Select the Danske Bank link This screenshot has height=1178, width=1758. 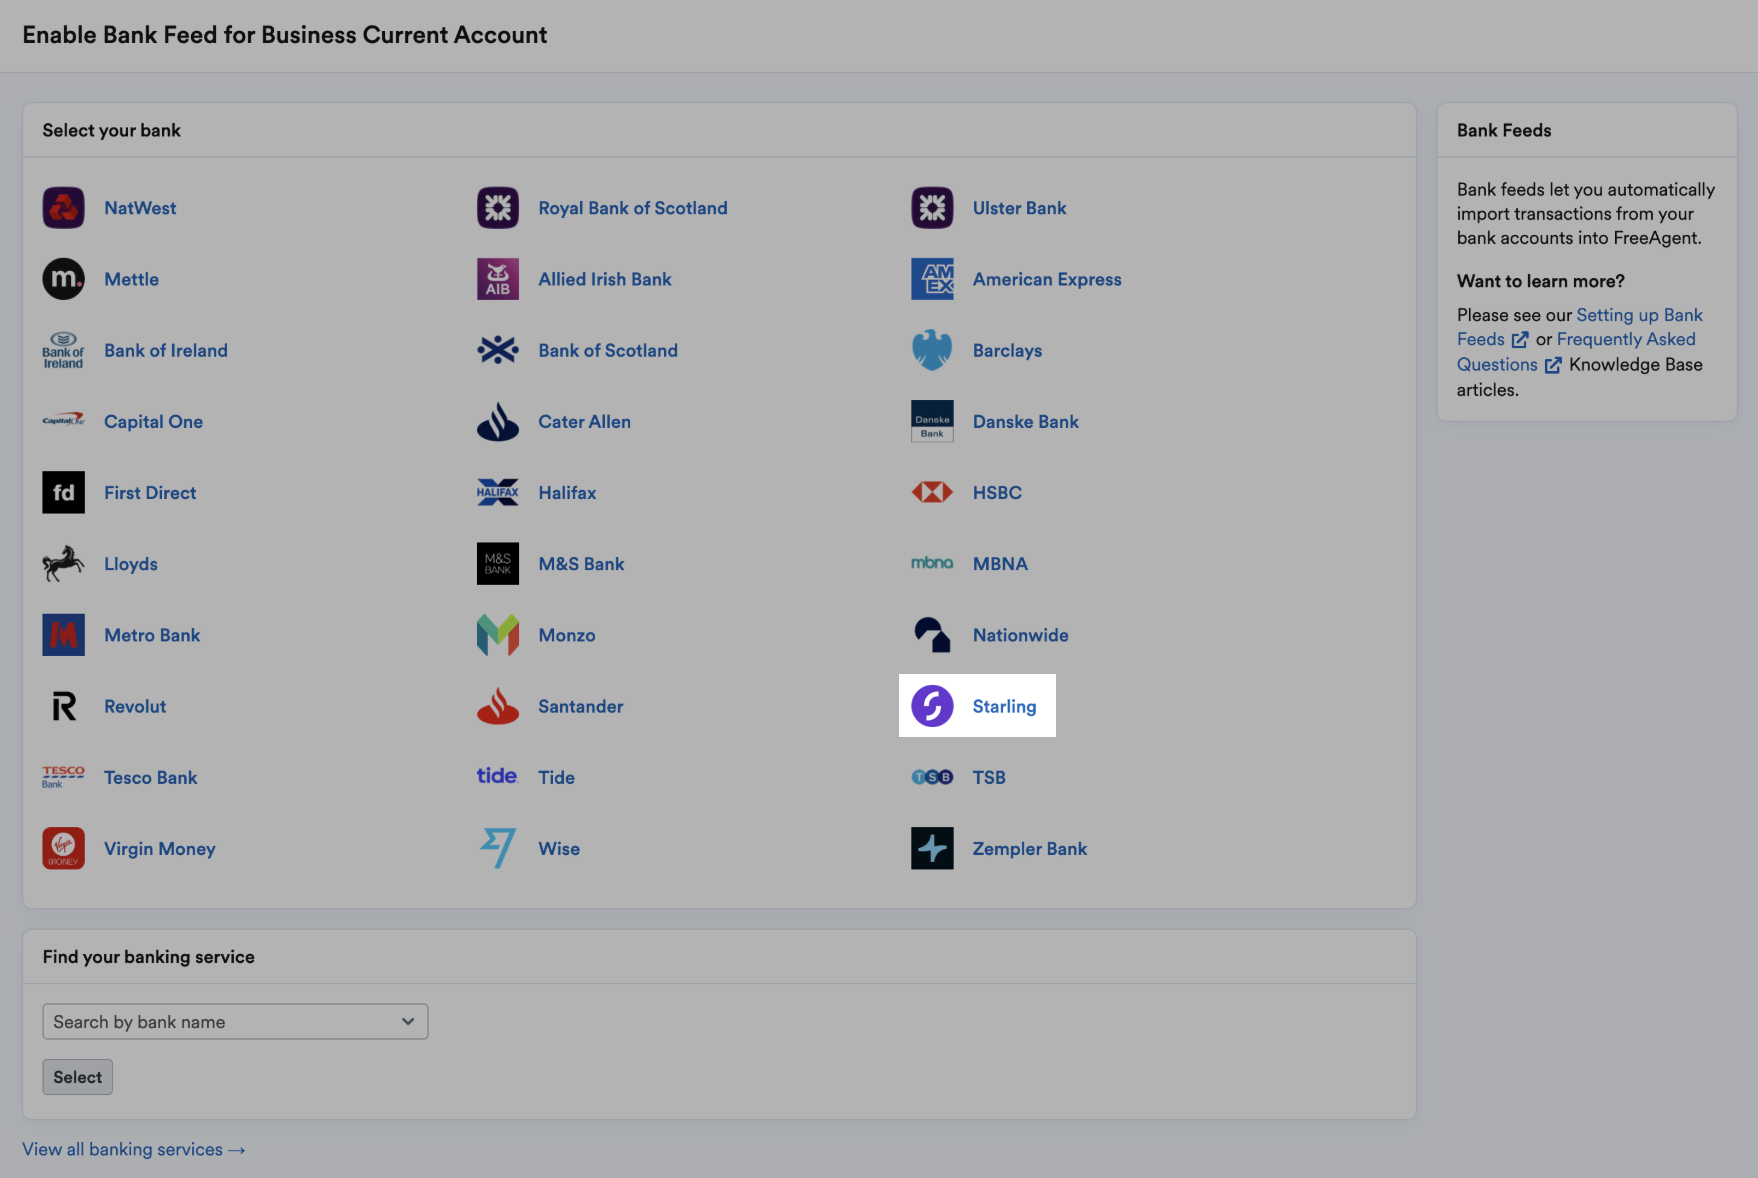(x=1026, y=421)
